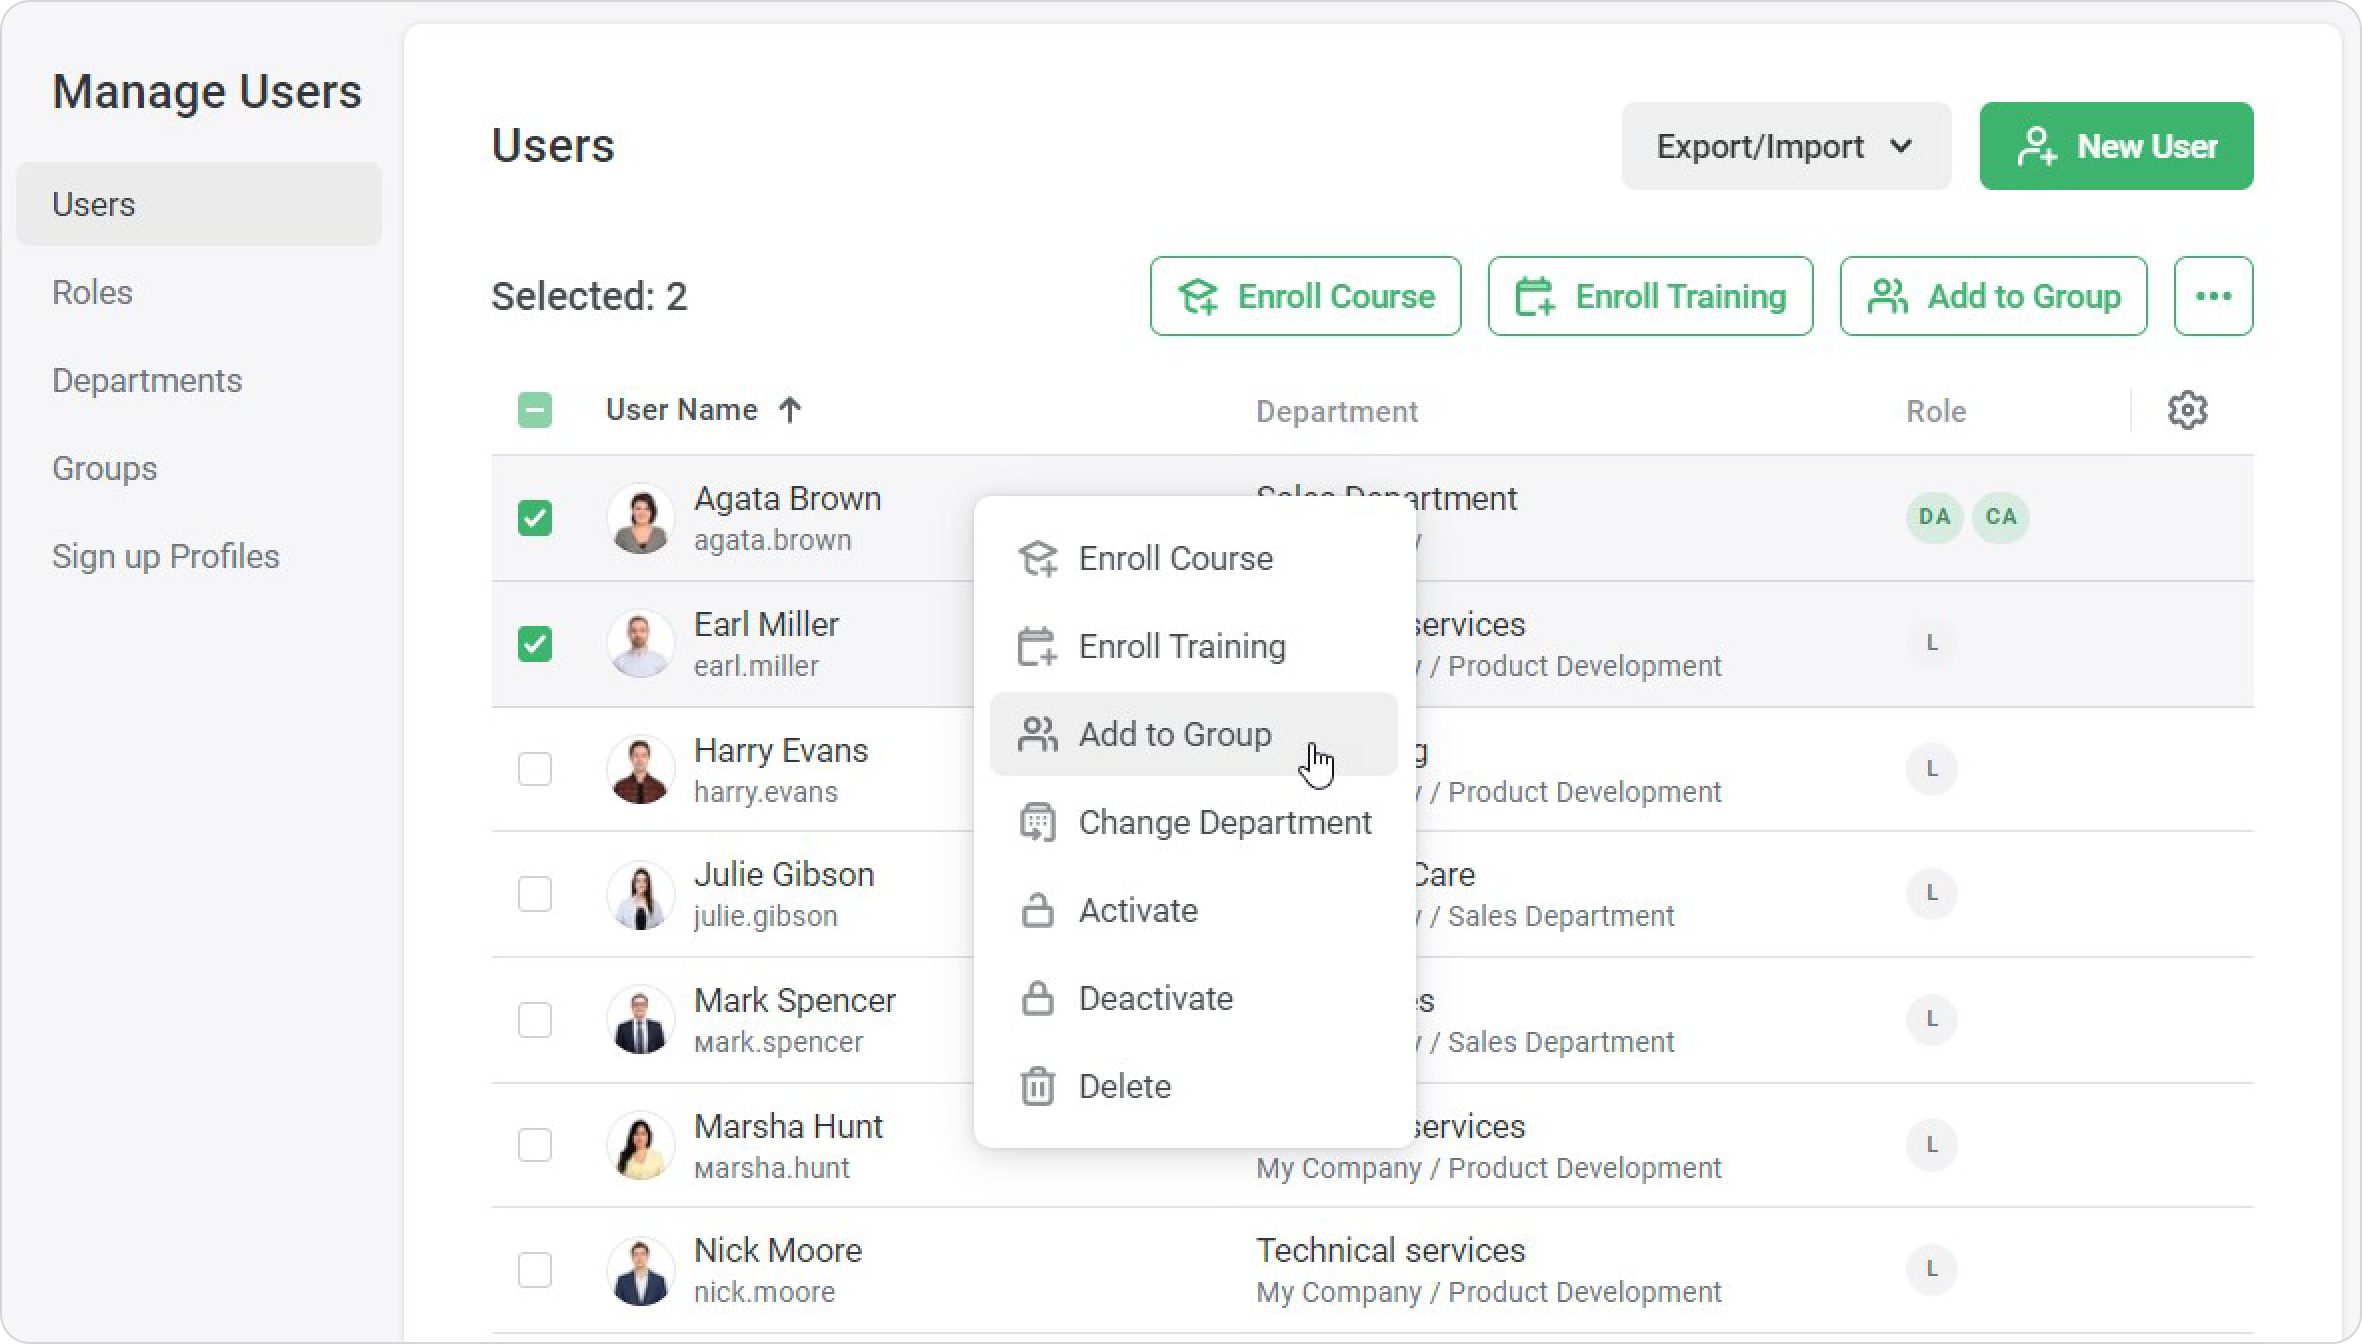
Task: Click the padlock icon beside Deactivate
Action: (1037, 998)
